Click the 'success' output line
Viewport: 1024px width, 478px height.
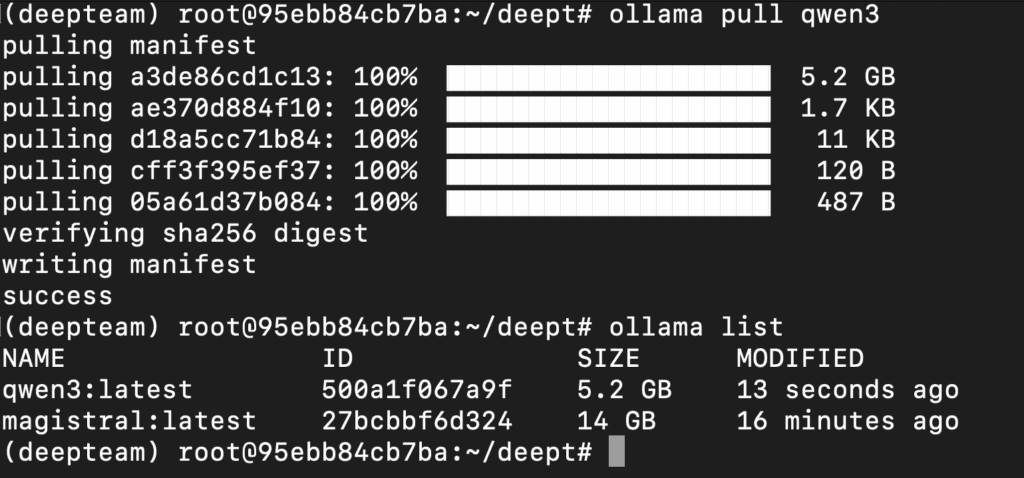tap(57, 296)
